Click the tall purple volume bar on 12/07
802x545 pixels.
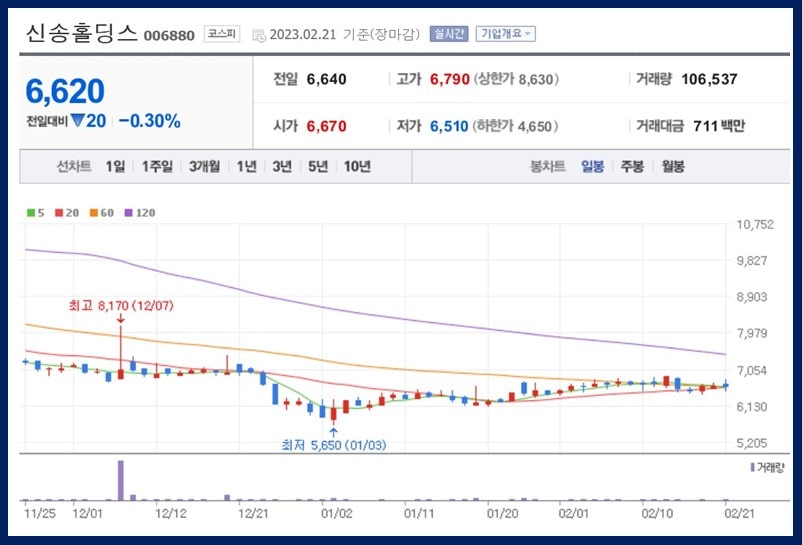pyautogui.click(x=121, y=481)
